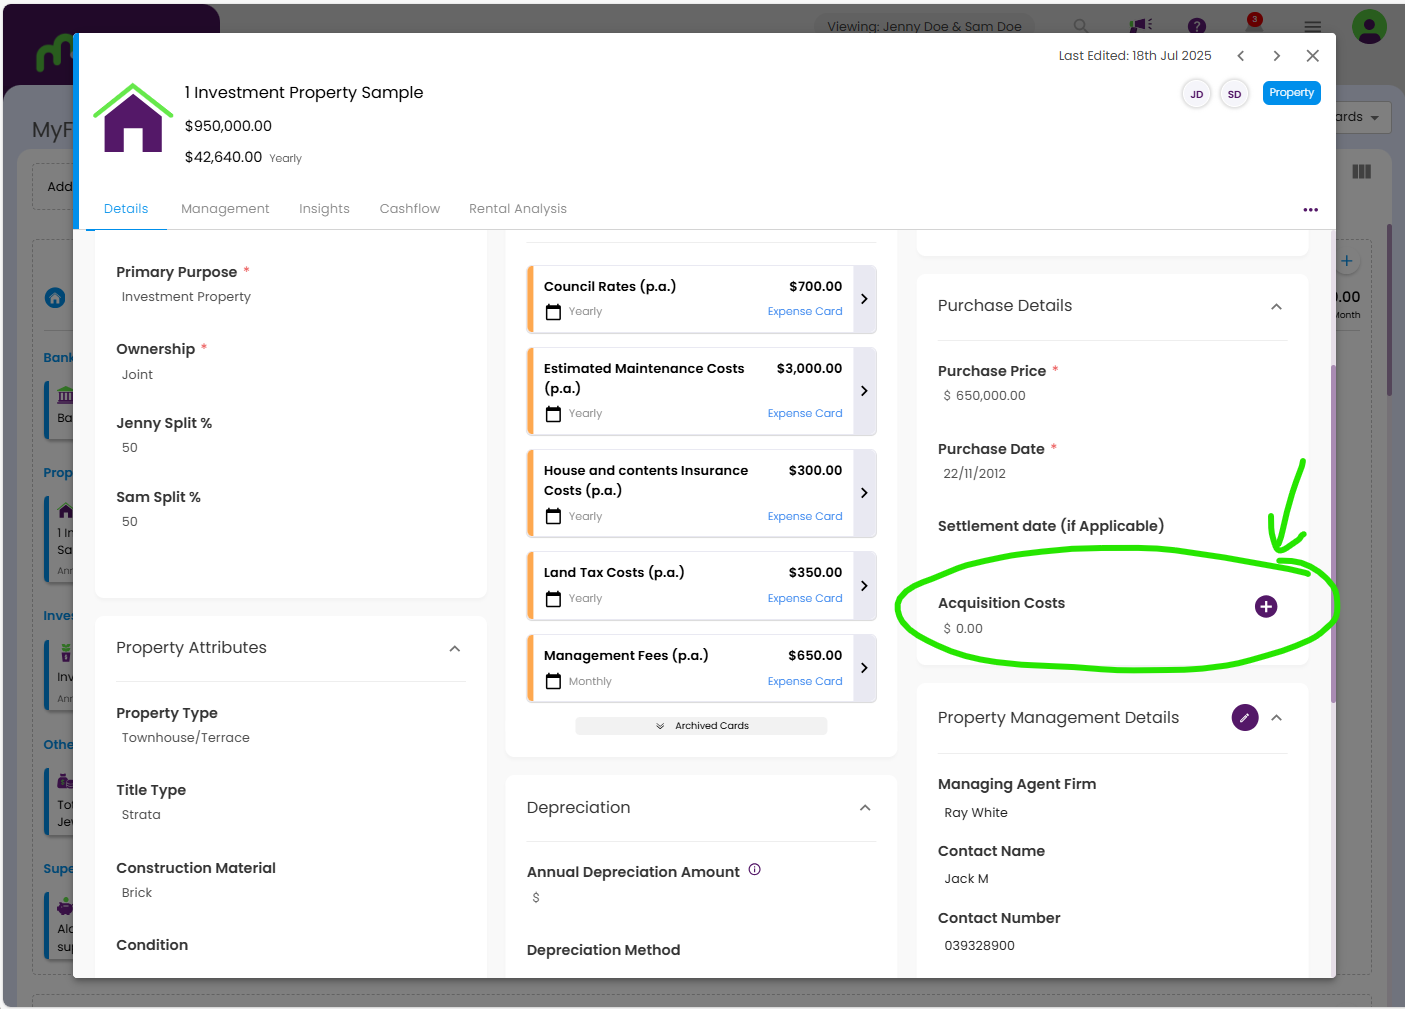
Task: Expand the Archived Cards list
Action: [701, 726]
